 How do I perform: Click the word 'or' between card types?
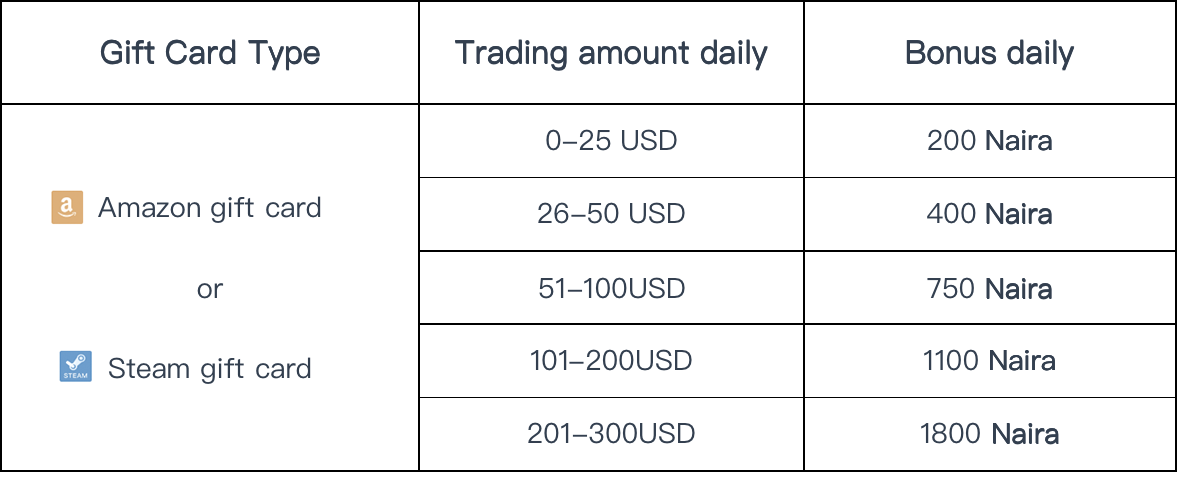click(210, 289)
